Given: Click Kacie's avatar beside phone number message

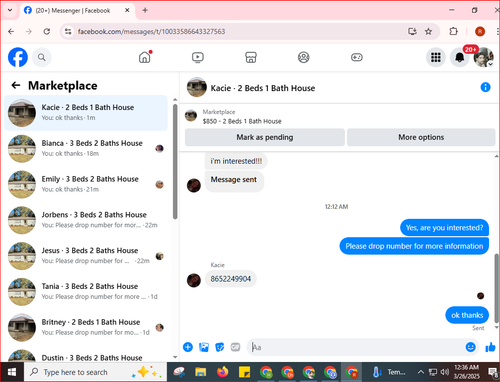Looking at the screenshot, I should [x=194, y=280].
